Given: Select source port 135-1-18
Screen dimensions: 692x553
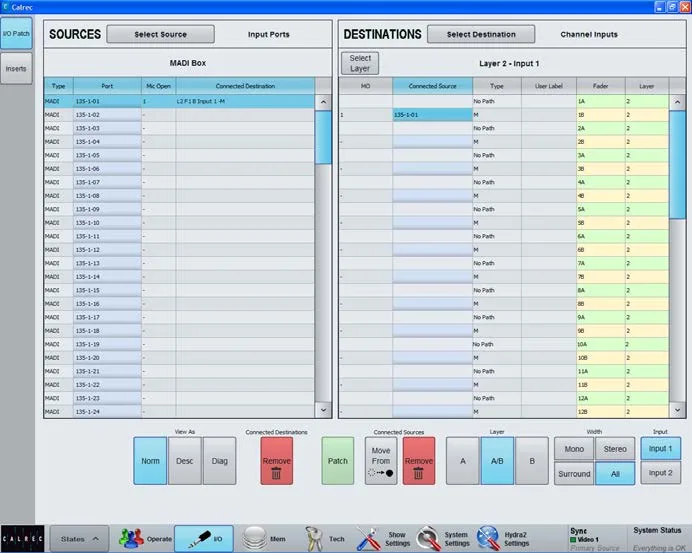Looking at the screenshot, I should [x=107, y=331].
